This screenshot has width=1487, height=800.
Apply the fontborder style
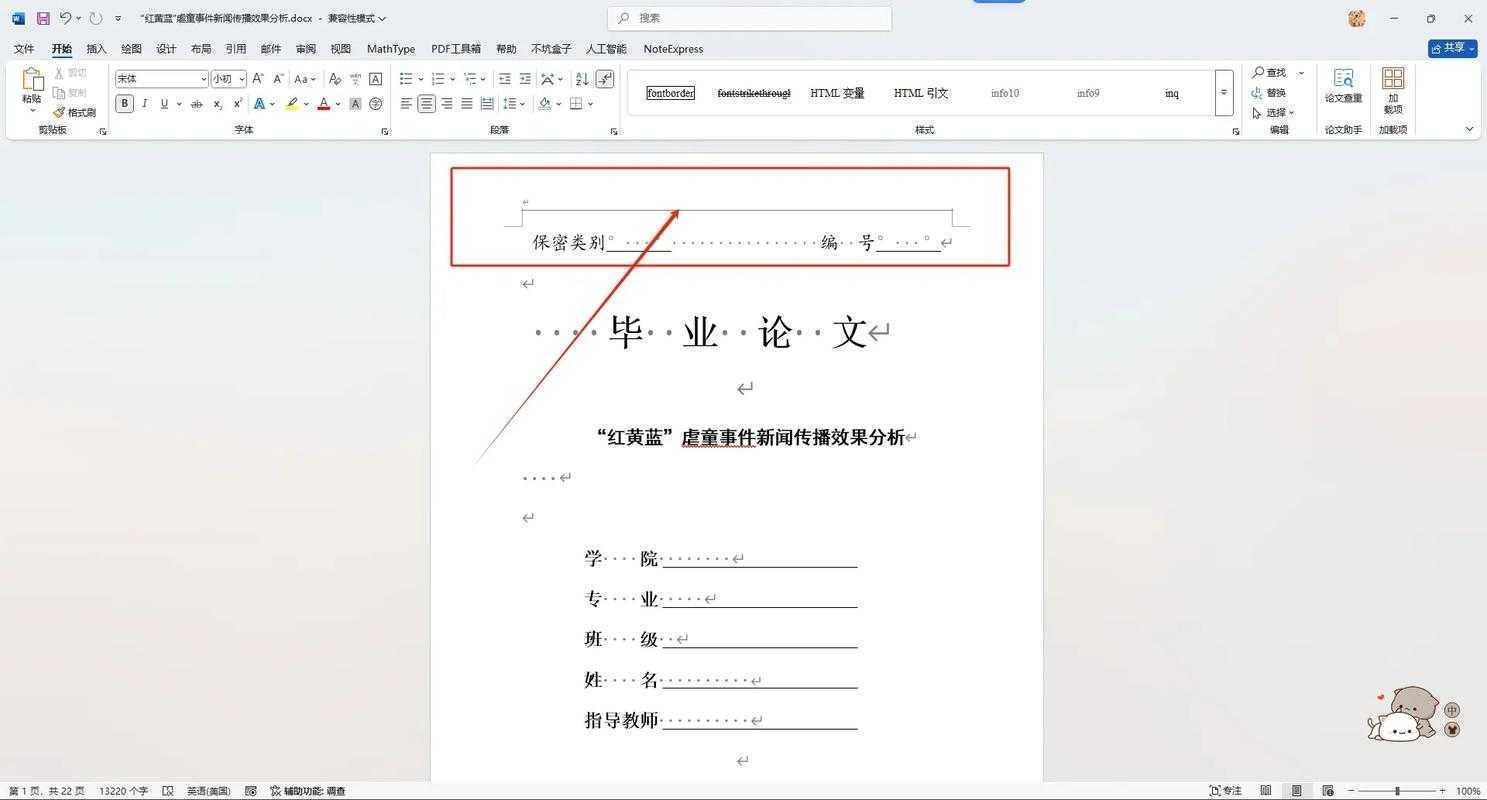670,92
